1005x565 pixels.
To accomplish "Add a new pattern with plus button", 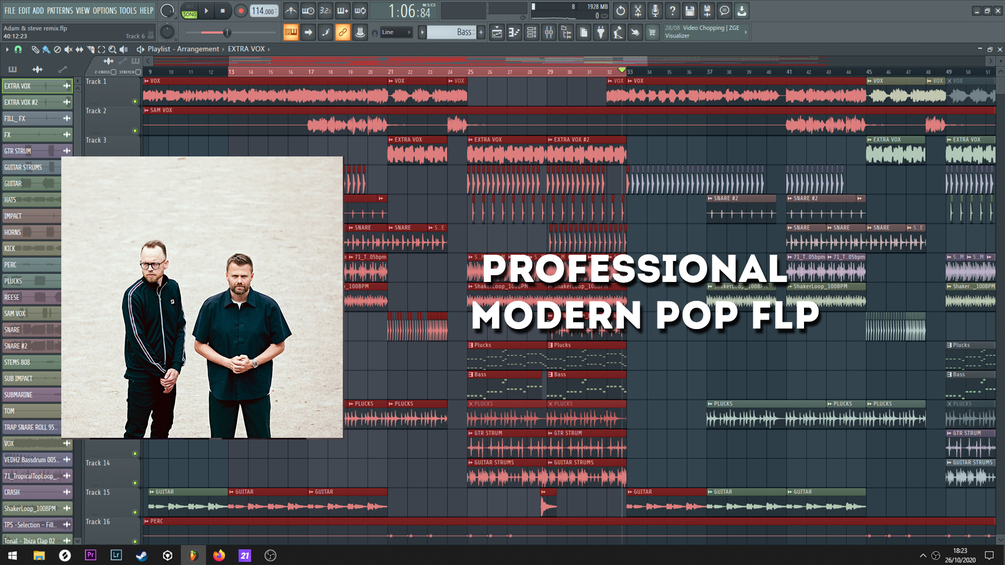I will click(x=481, y=32).
